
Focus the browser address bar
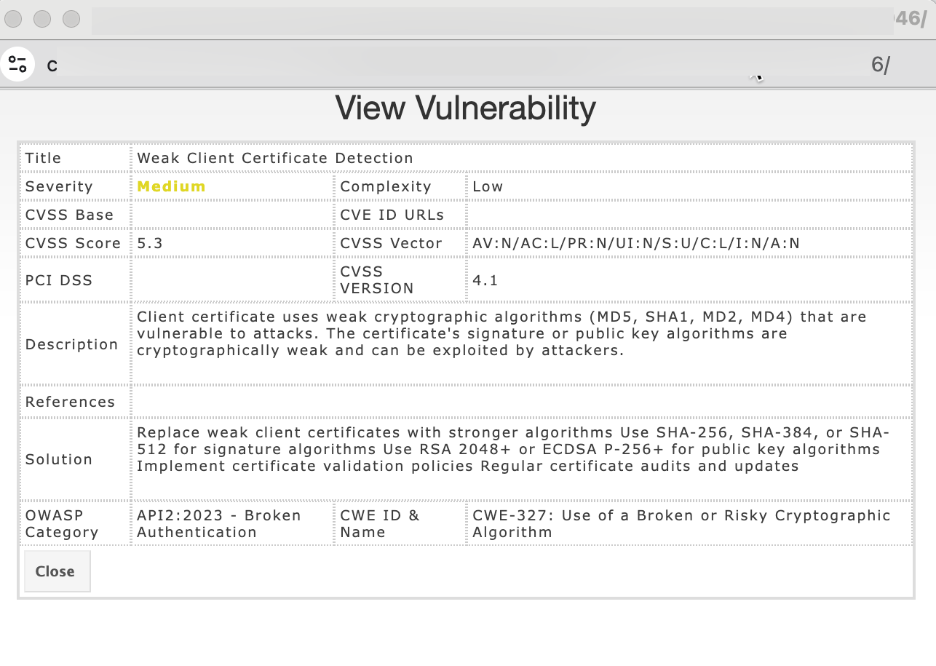coord(450,65)
